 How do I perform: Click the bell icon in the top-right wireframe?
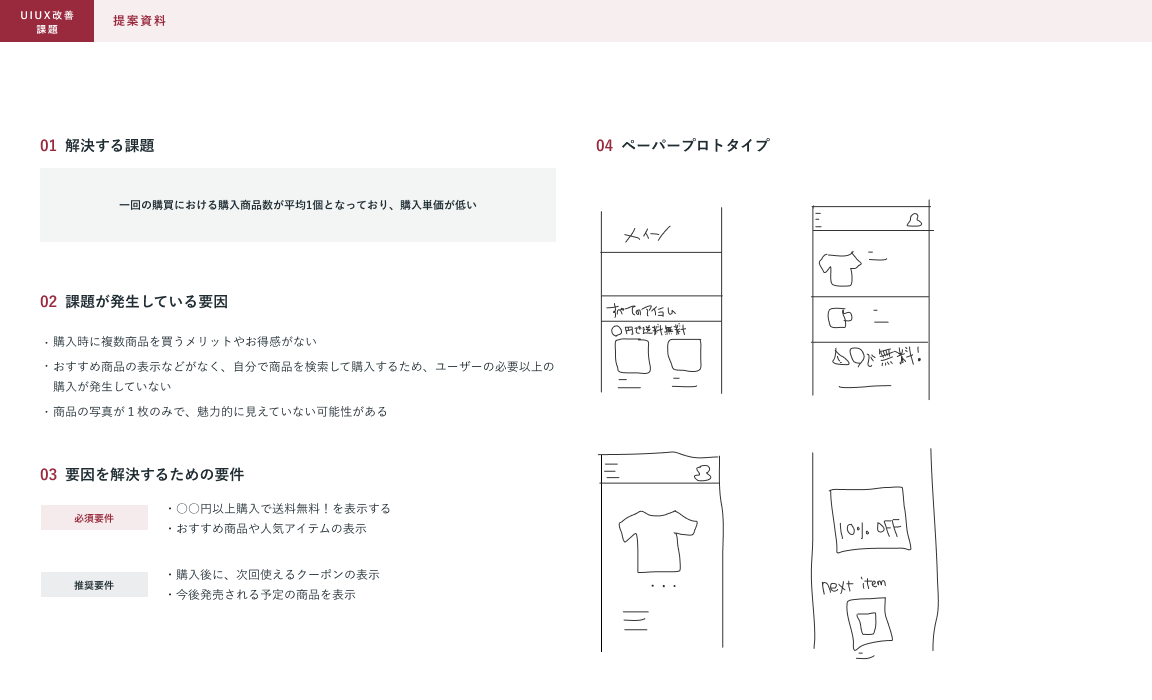click(914, 220)
